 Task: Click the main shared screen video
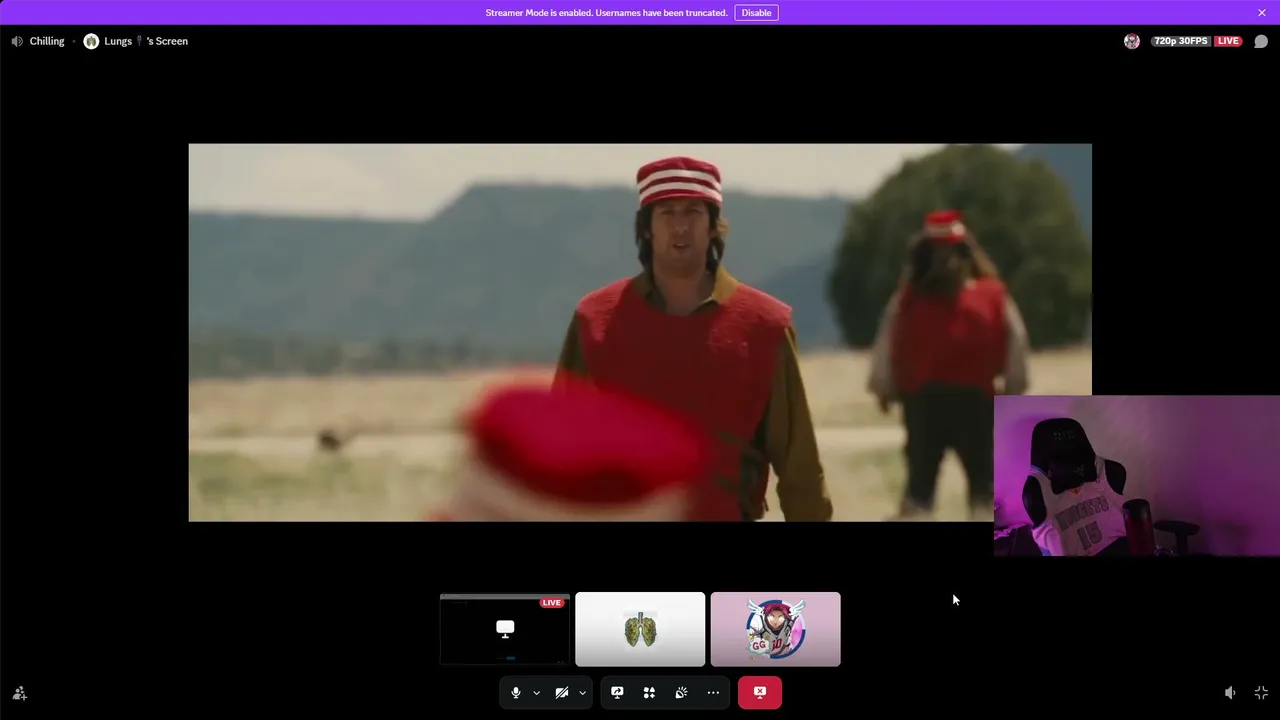[x=640, y=332]
